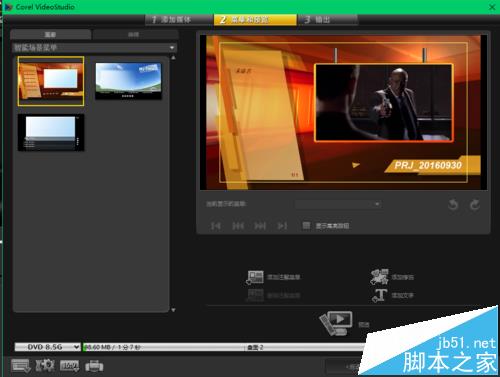Click the greyed remove annotation menu icon
500x377 pixels.
click(x=255, y=295)
